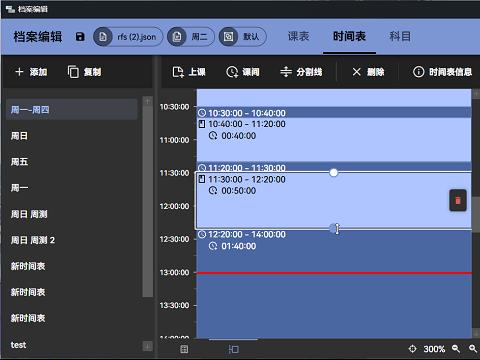Click the bottom handle of the 11:30:00 block
The width and height of the screenshot is (480, 360).
(x=333, y=229)
